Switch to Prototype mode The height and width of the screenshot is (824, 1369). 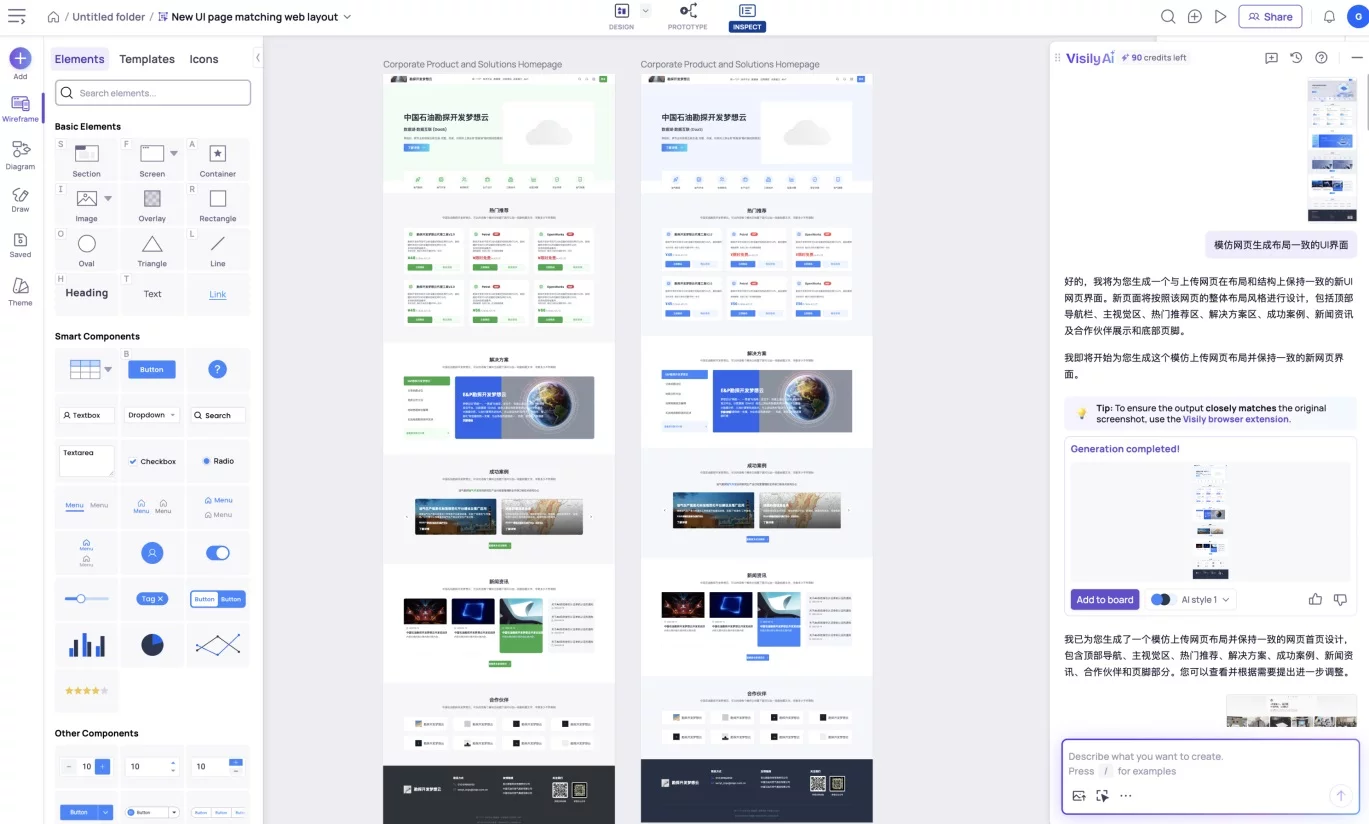687,16
